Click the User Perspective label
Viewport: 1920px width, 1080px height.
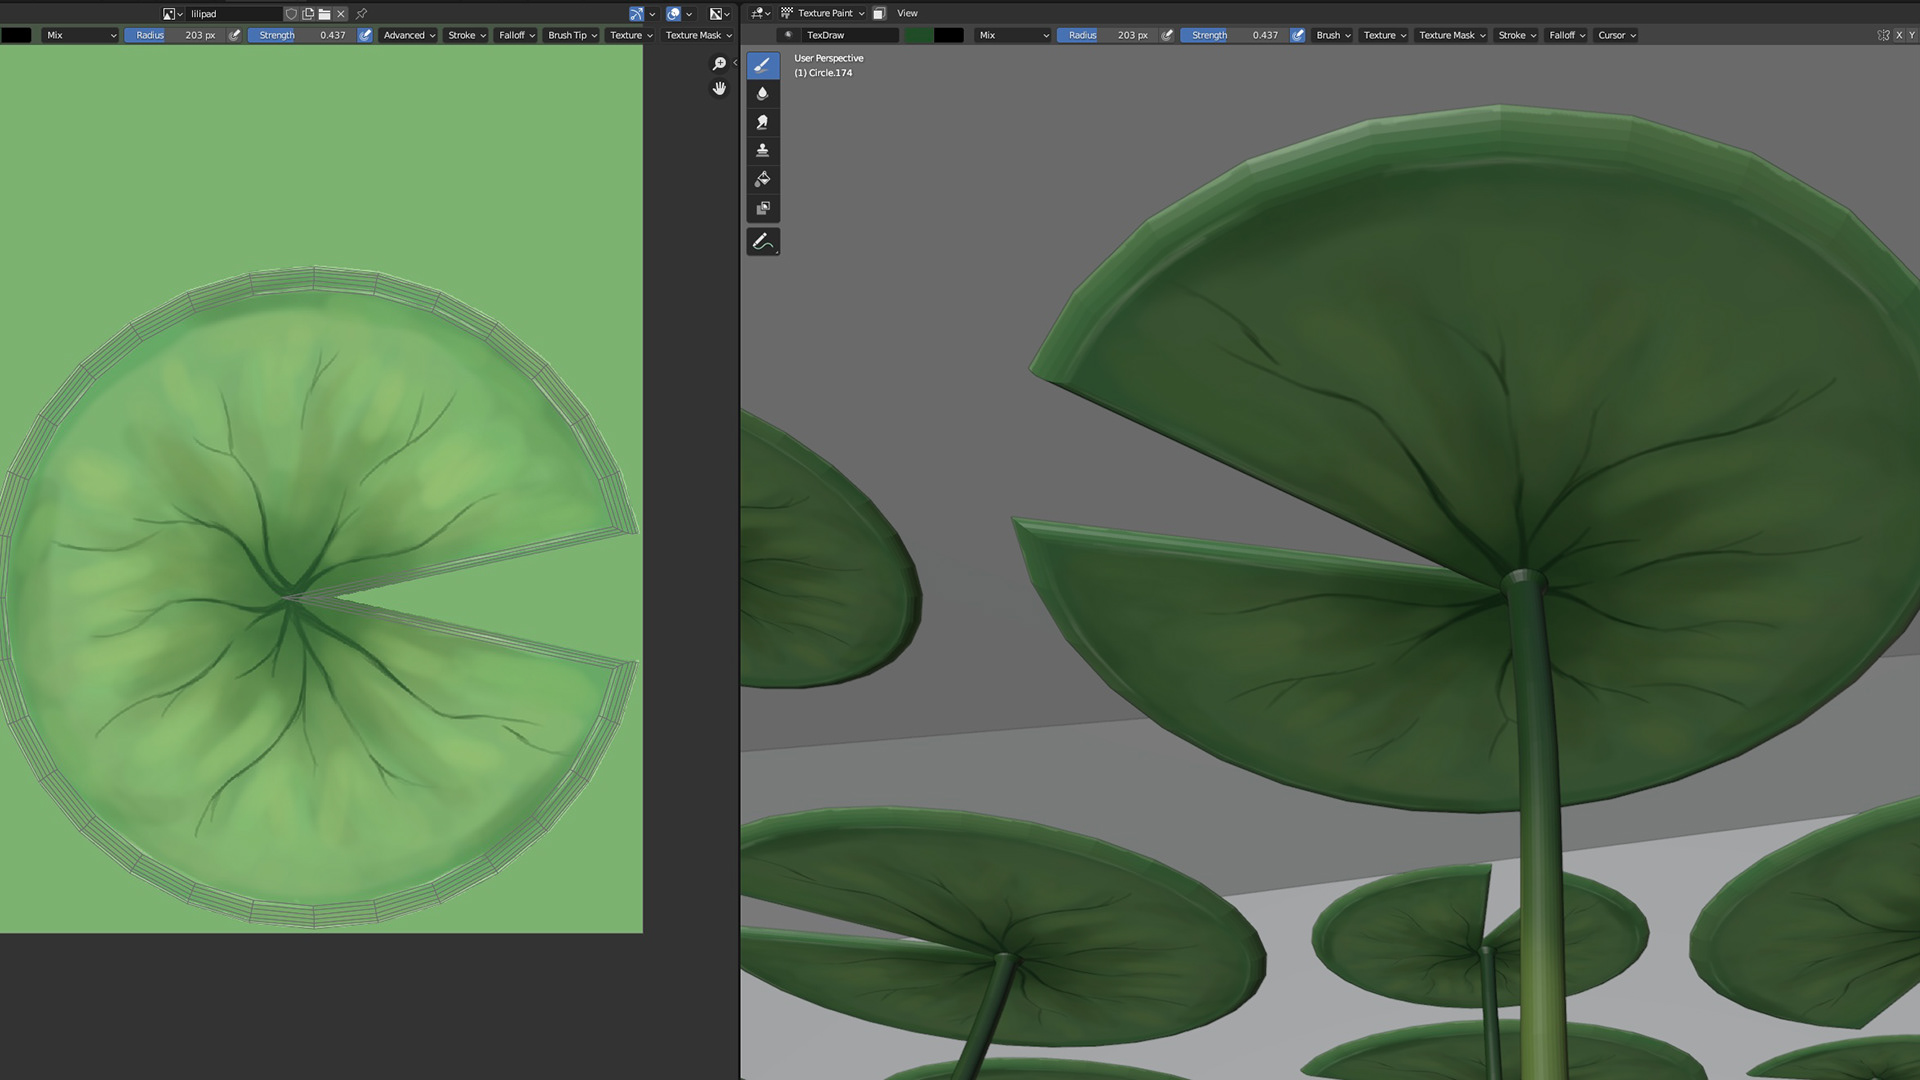828,58
